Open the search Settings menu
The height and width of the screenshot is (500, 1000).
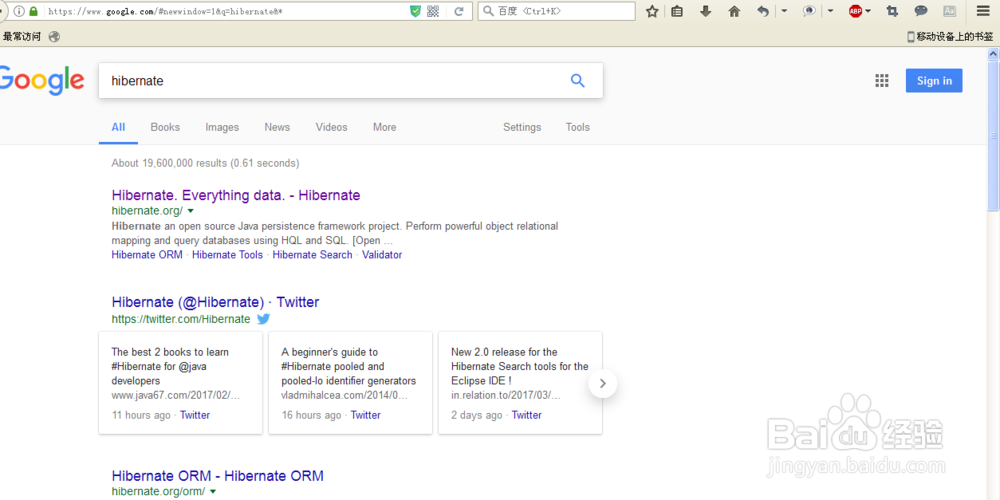(522, 128)
